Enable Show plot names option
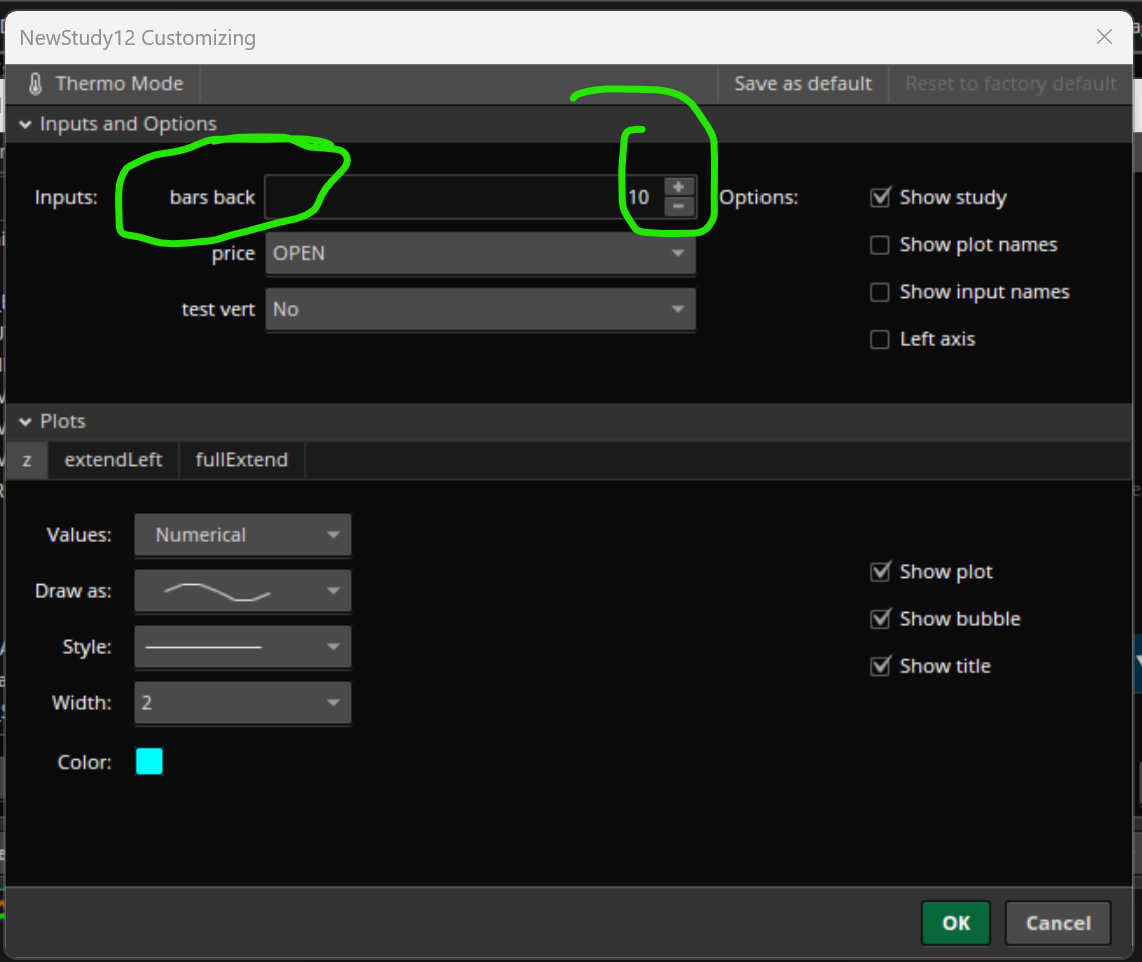The width and height of the screenshot is (1142, 962). coord(880,245)
